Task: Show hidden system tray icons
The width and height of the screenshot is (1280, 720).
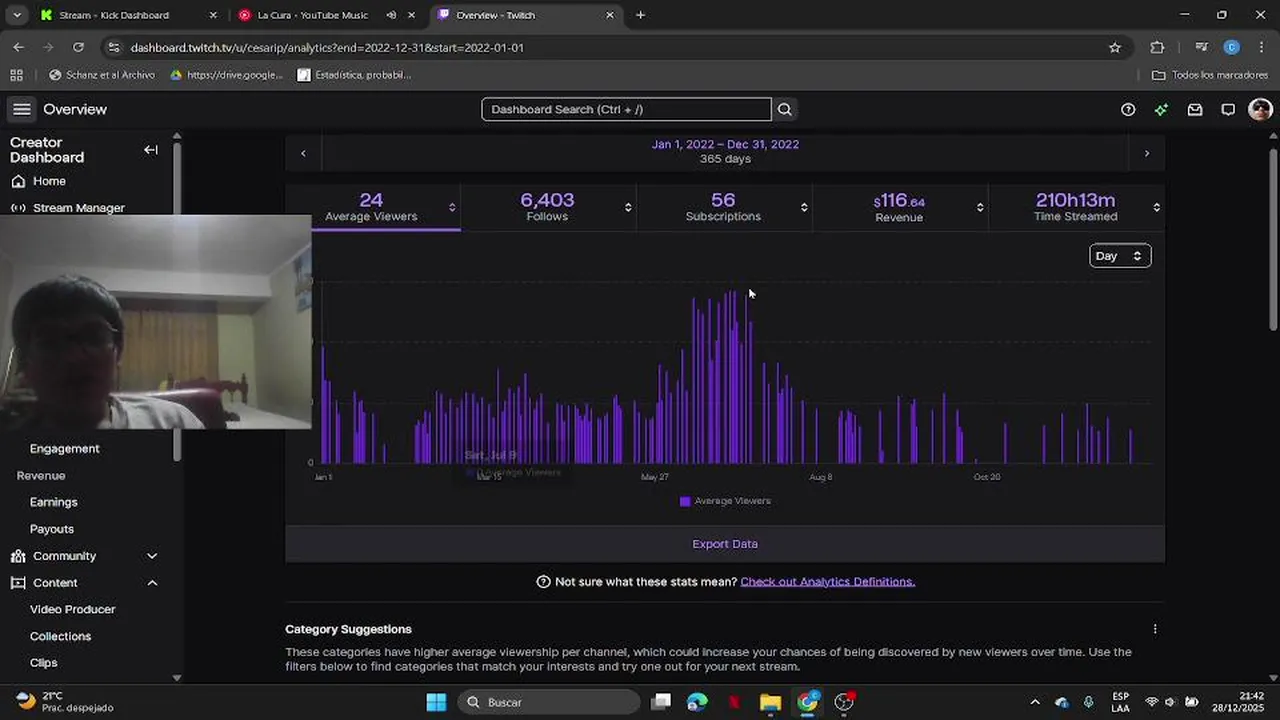Action: pos(1035,702)
